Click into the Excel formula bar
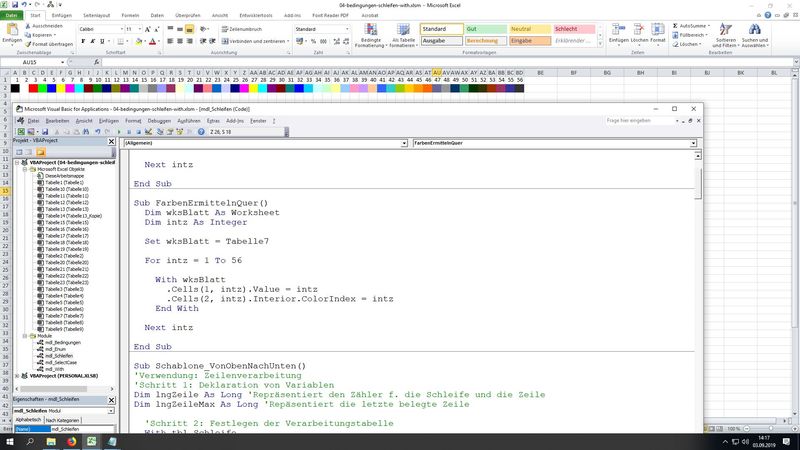Screen dimensions: 800x450 [446, 62]
